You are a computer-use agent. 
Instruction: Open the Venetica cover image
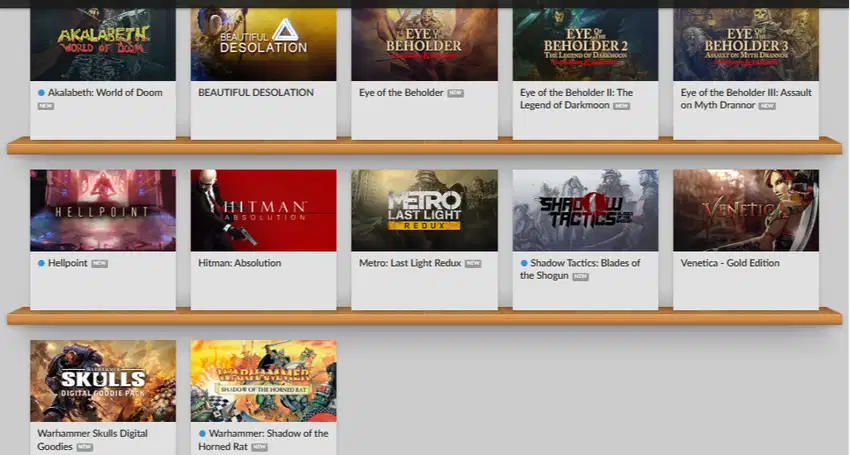point(746,210)
